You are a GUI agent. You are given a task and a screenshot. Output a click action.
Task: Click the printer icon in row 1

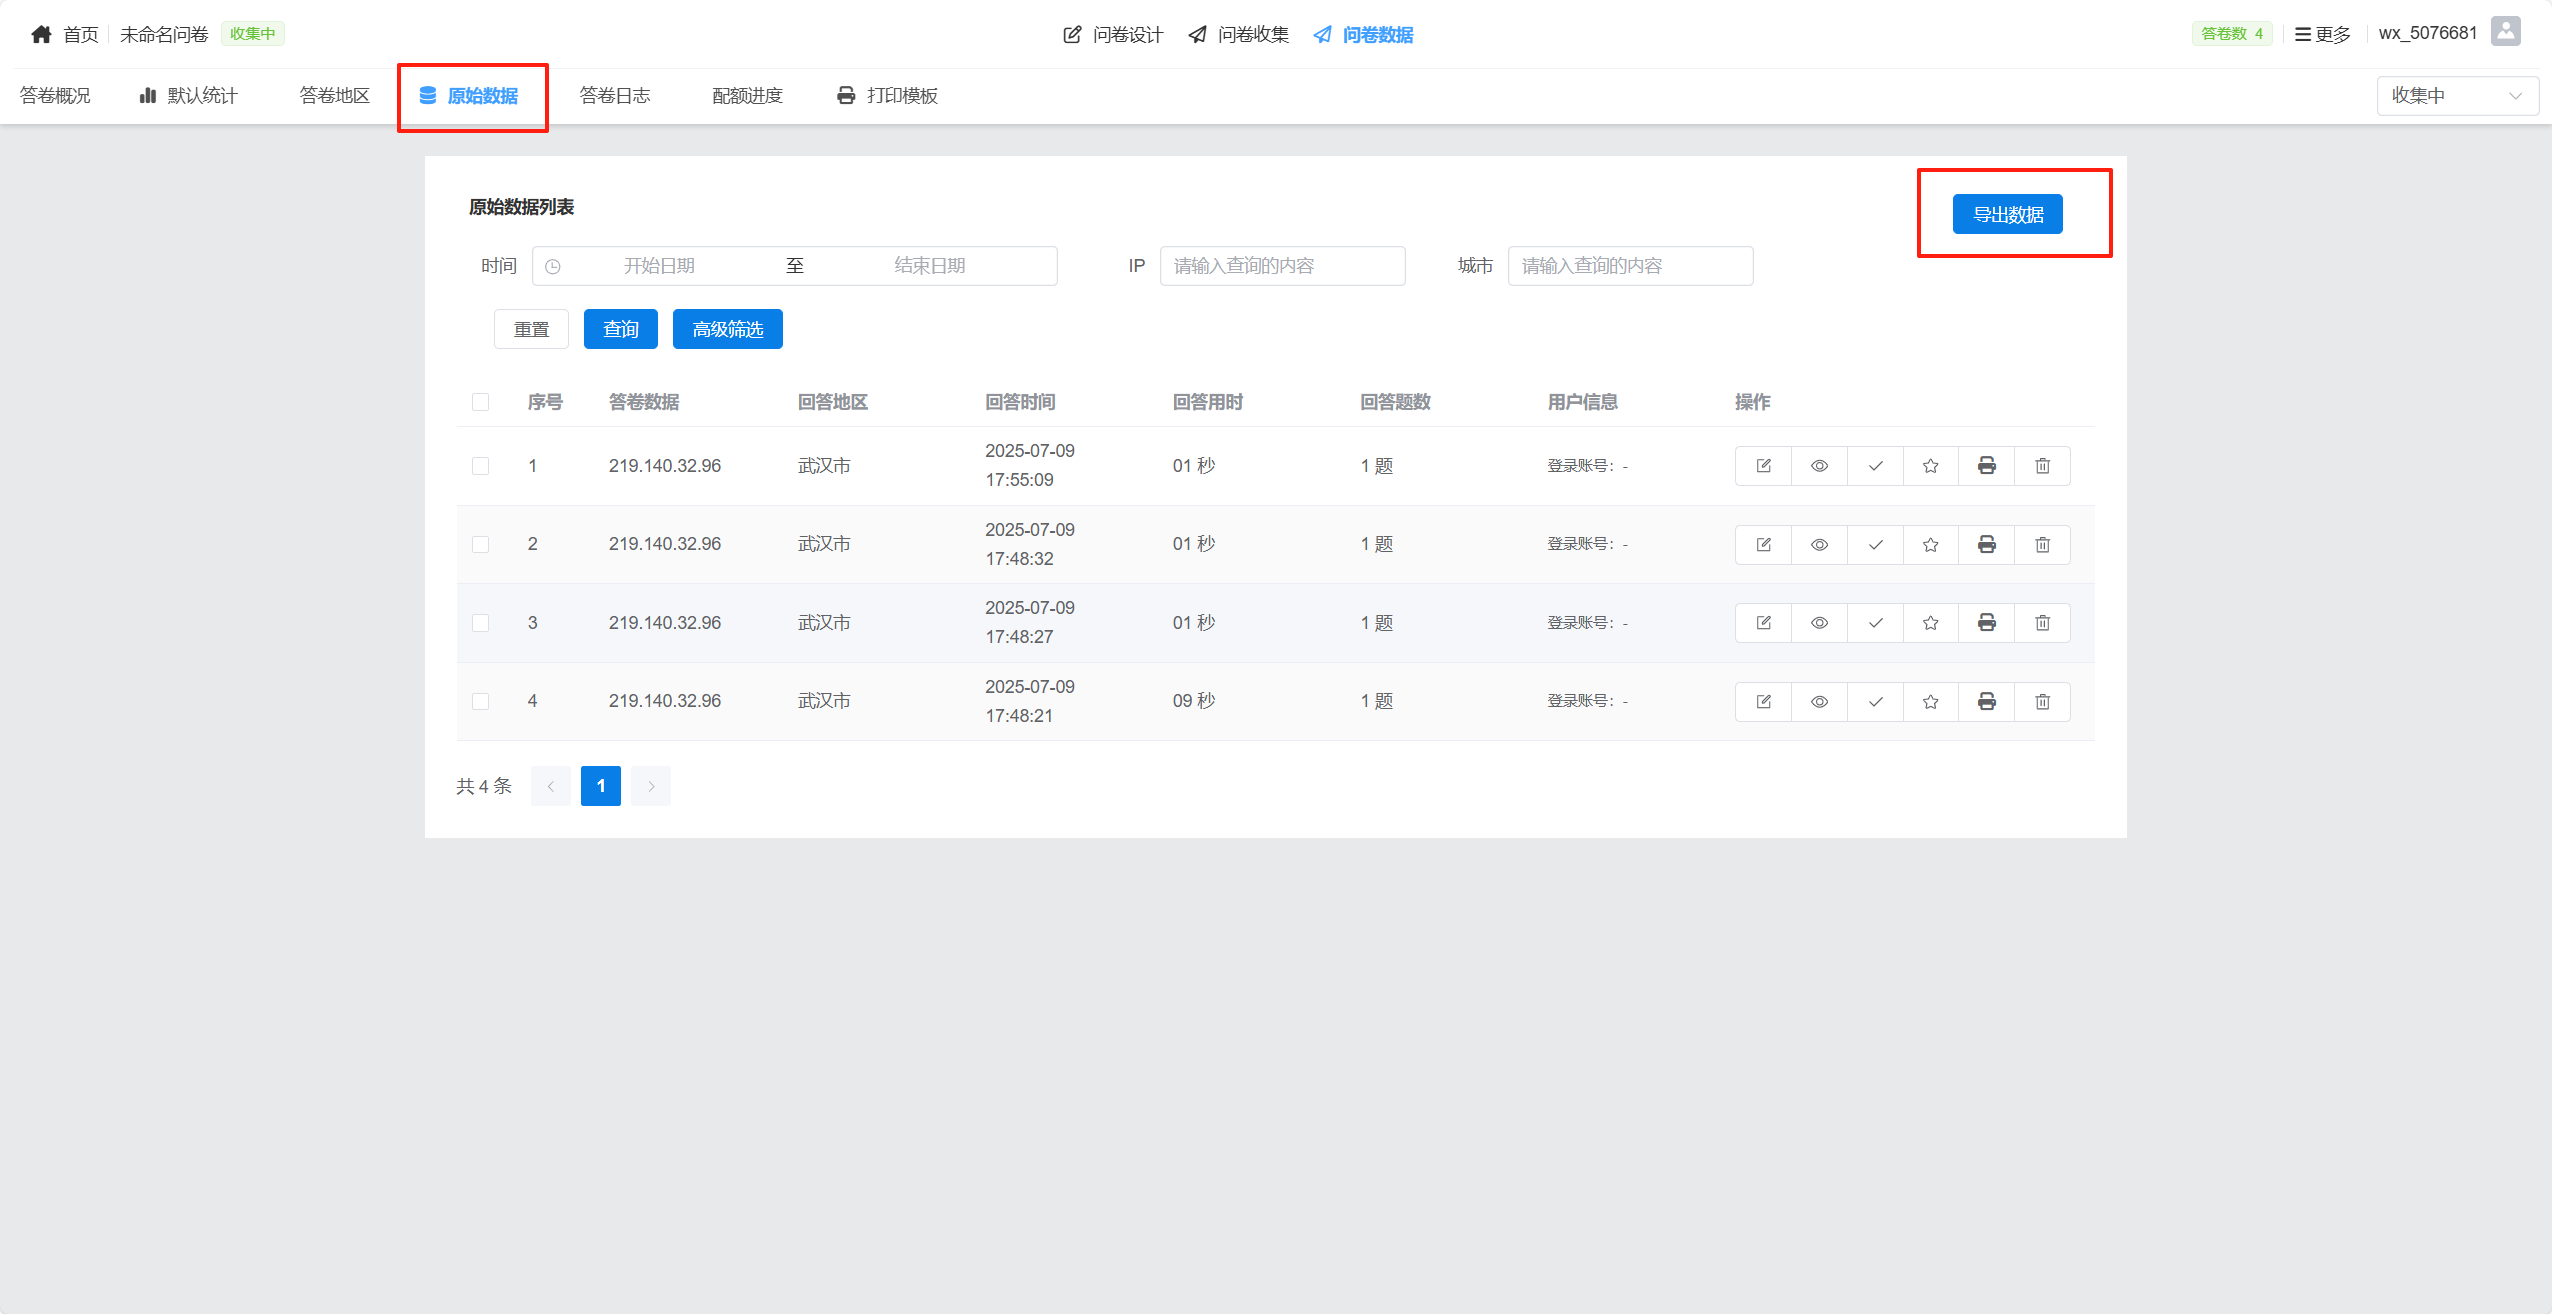click(x=1986, y=466)
